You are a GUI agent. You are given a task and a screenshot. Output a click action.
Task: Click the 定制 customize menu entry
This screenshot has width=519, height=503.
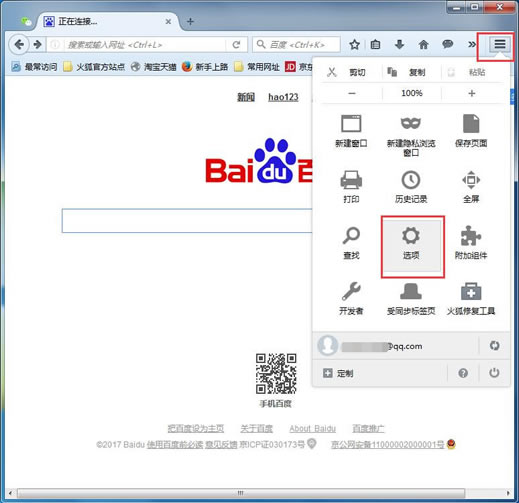(x=338, y=373)
